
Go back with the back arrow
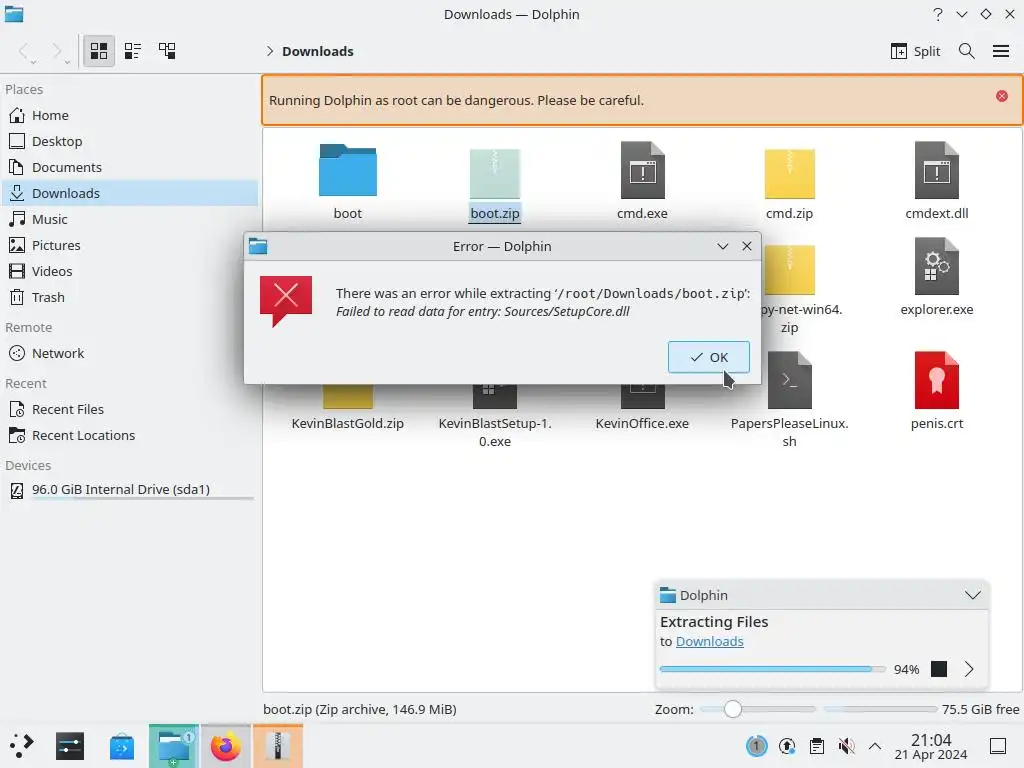24,51
